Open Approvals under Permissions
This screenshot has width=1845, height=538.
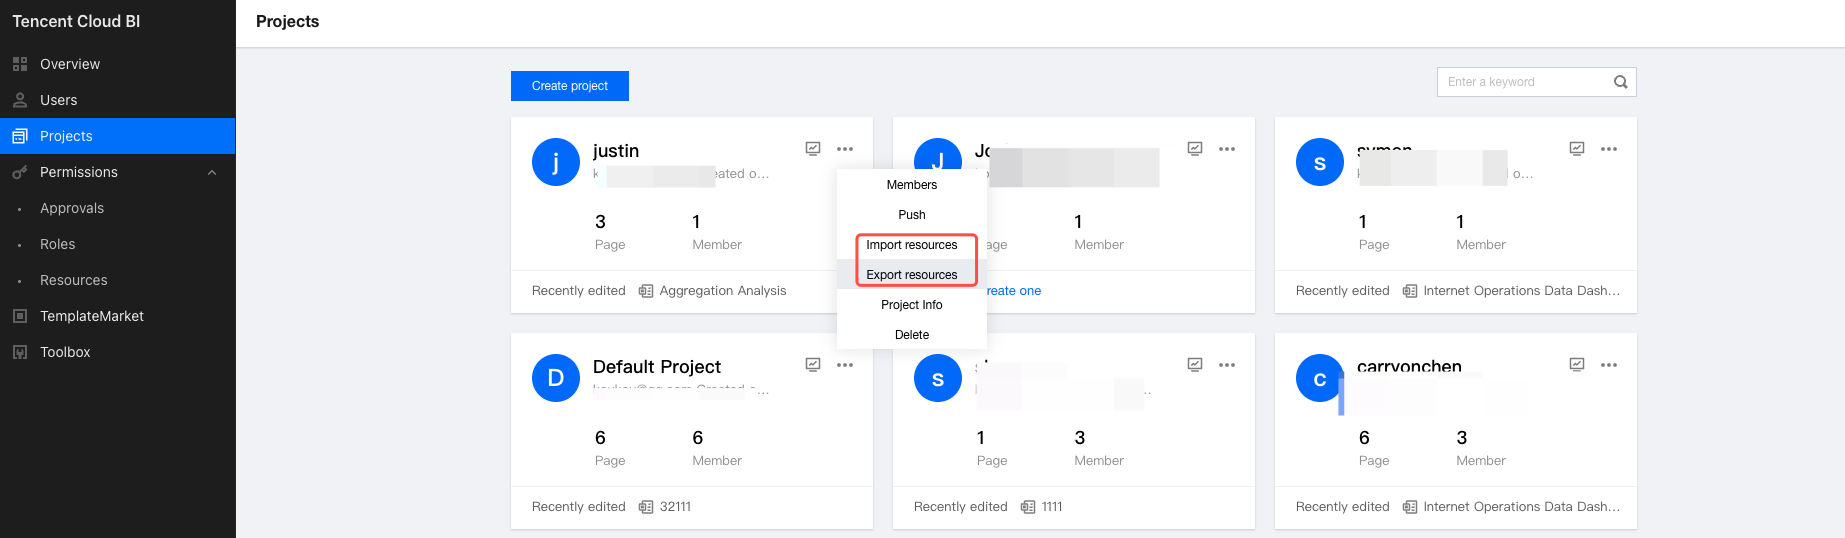coord(72,208)
